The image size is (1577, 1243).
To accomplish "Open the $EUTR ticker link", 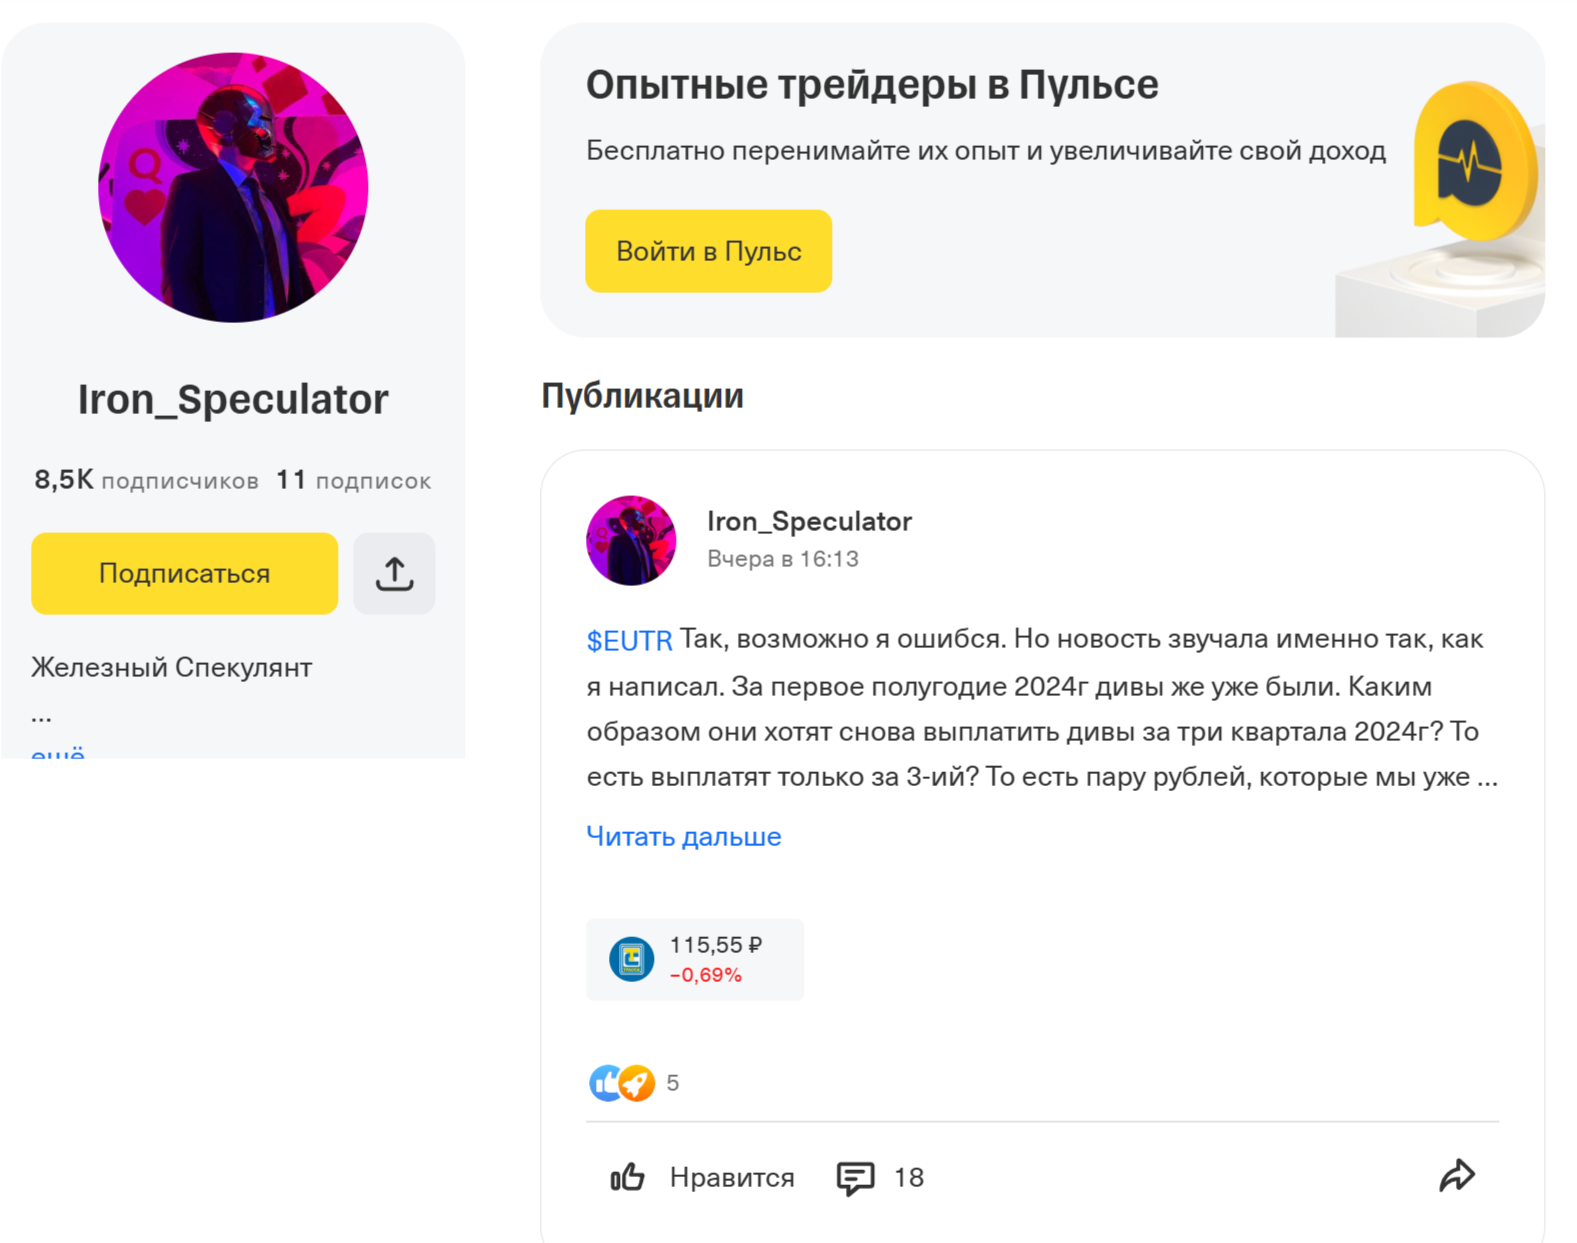I will tap(629, 641).
